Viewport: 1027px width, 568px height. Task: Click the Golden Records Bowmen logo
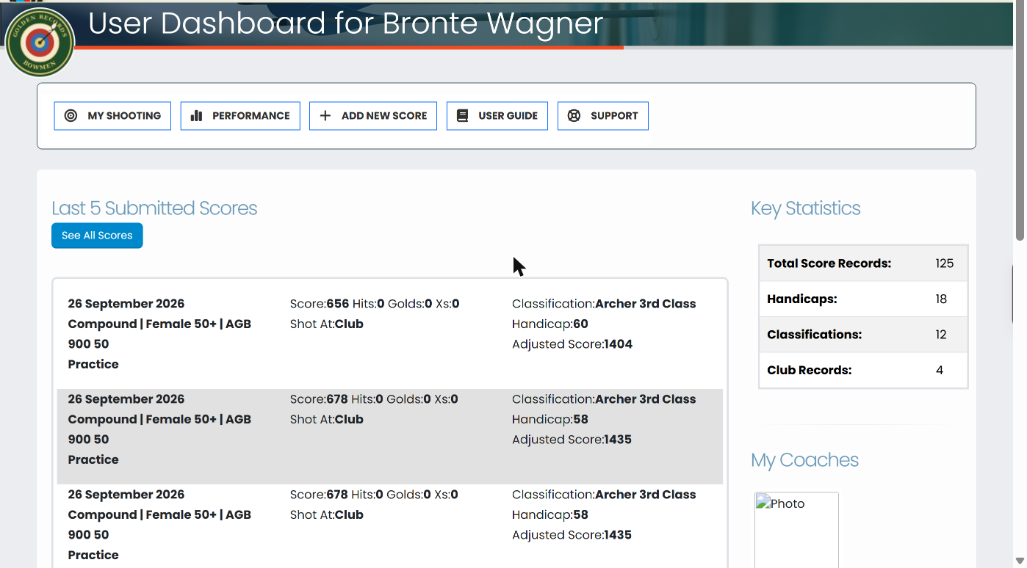coord(39,42)
